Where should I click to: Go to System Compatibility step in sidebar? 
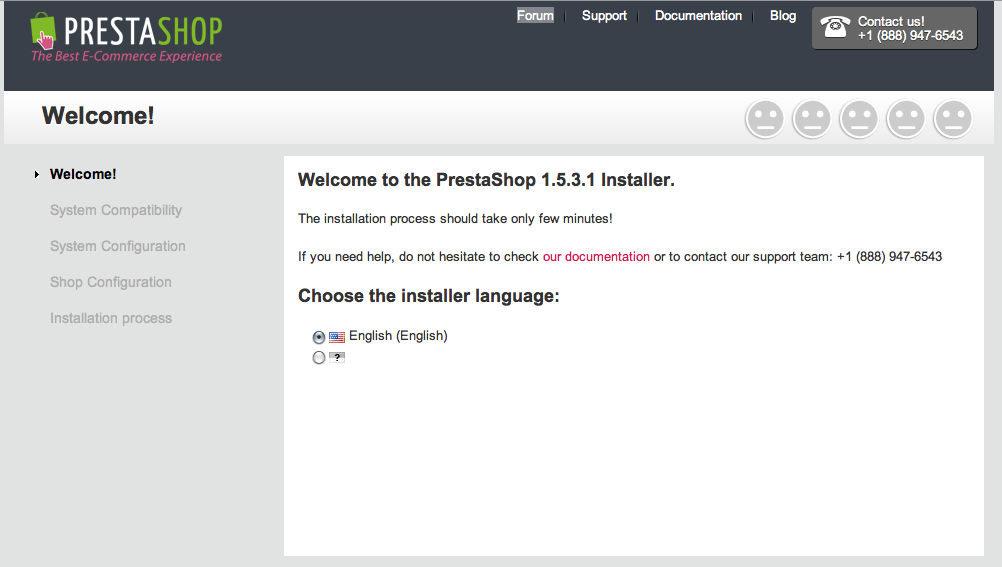click(116, 210)
